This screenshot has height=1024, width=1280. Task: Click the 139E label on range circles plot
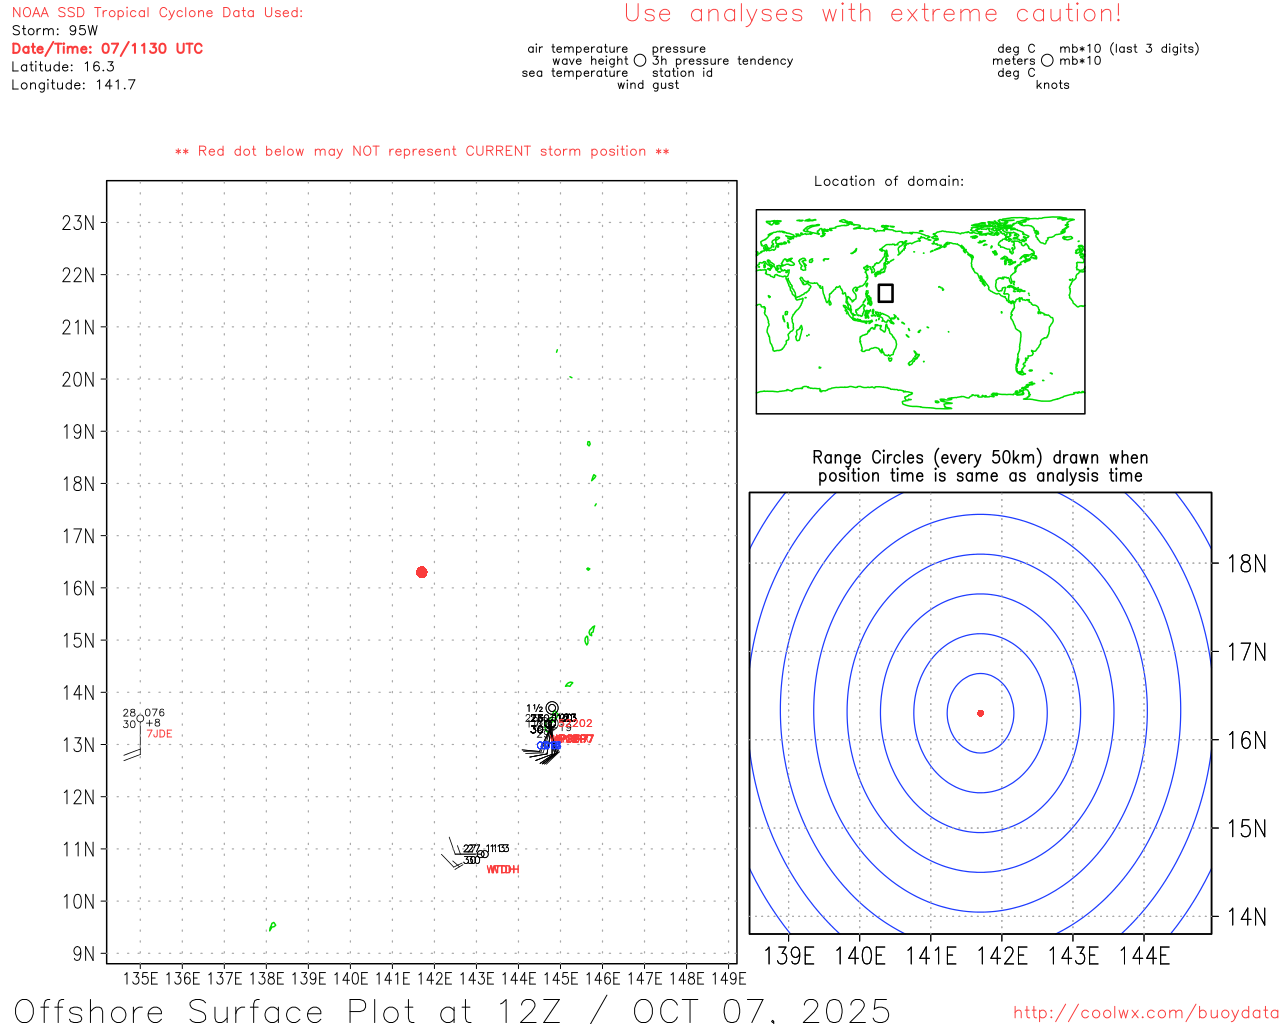[789, 956]
